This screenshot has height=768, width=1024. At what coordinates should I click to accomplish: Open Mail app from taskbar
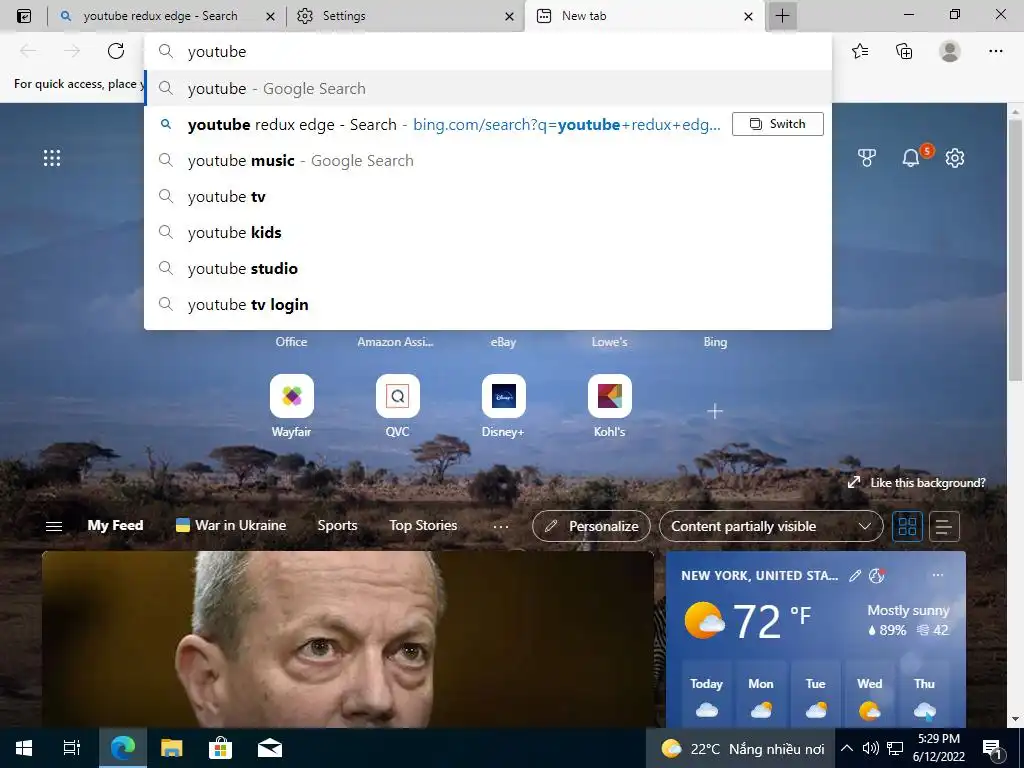(x=270, y=748)
